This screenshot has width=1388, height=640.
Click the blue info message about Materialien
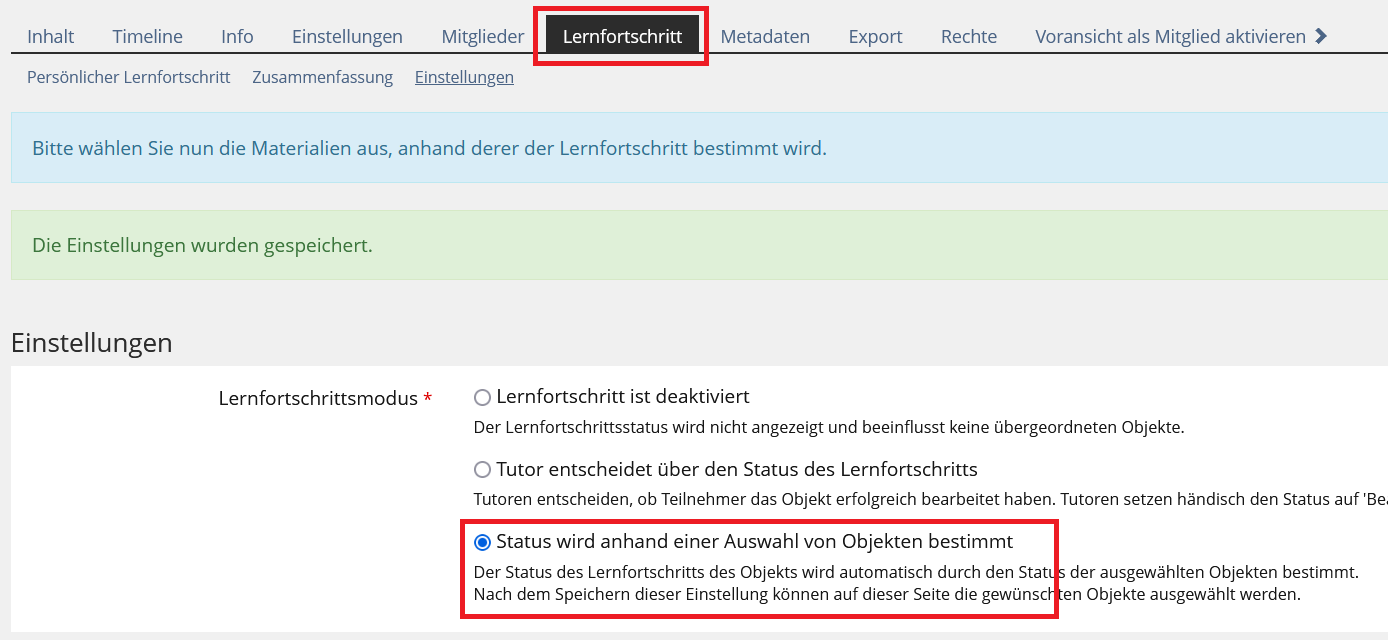tap(429, 149)
